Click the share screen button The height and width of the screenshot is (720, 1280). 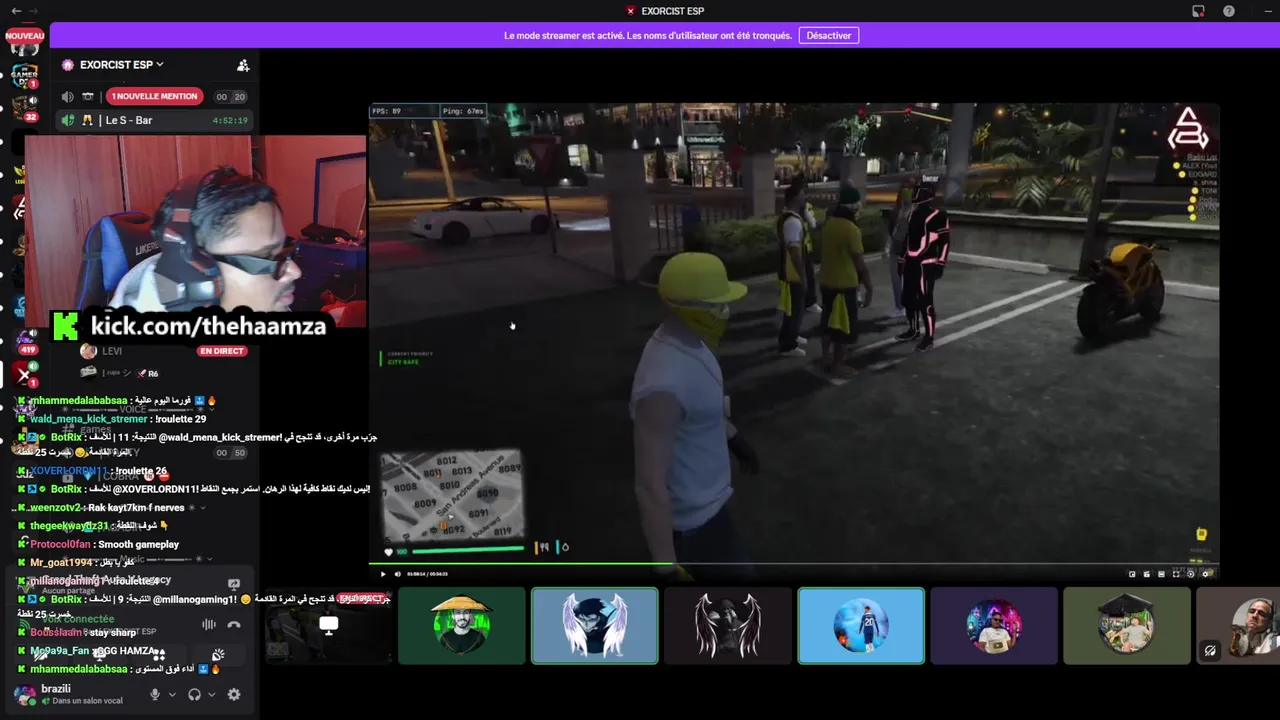(x=98, y=655)
